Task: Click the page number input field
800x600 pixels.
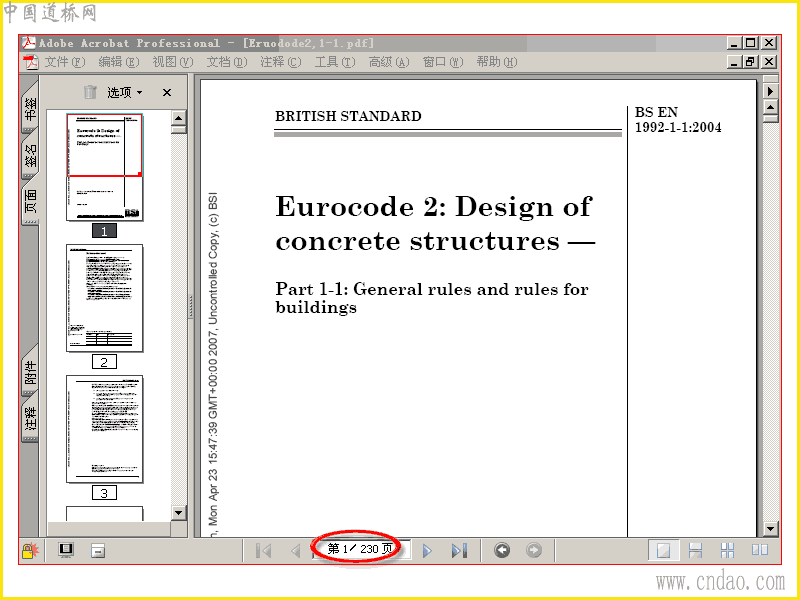Action: [360, 549]
